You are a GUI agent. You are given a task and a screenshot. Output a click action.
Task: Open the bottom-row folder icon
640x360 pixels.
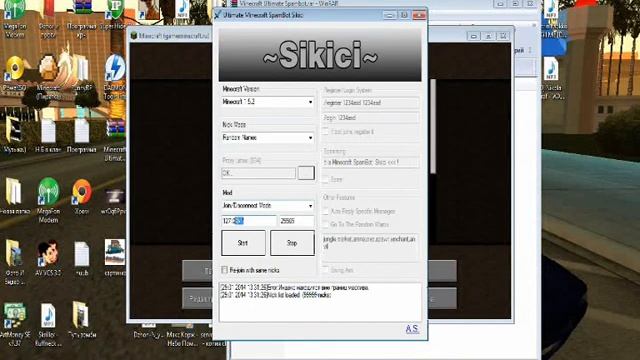pyautogui.click(x=81, y=314)
